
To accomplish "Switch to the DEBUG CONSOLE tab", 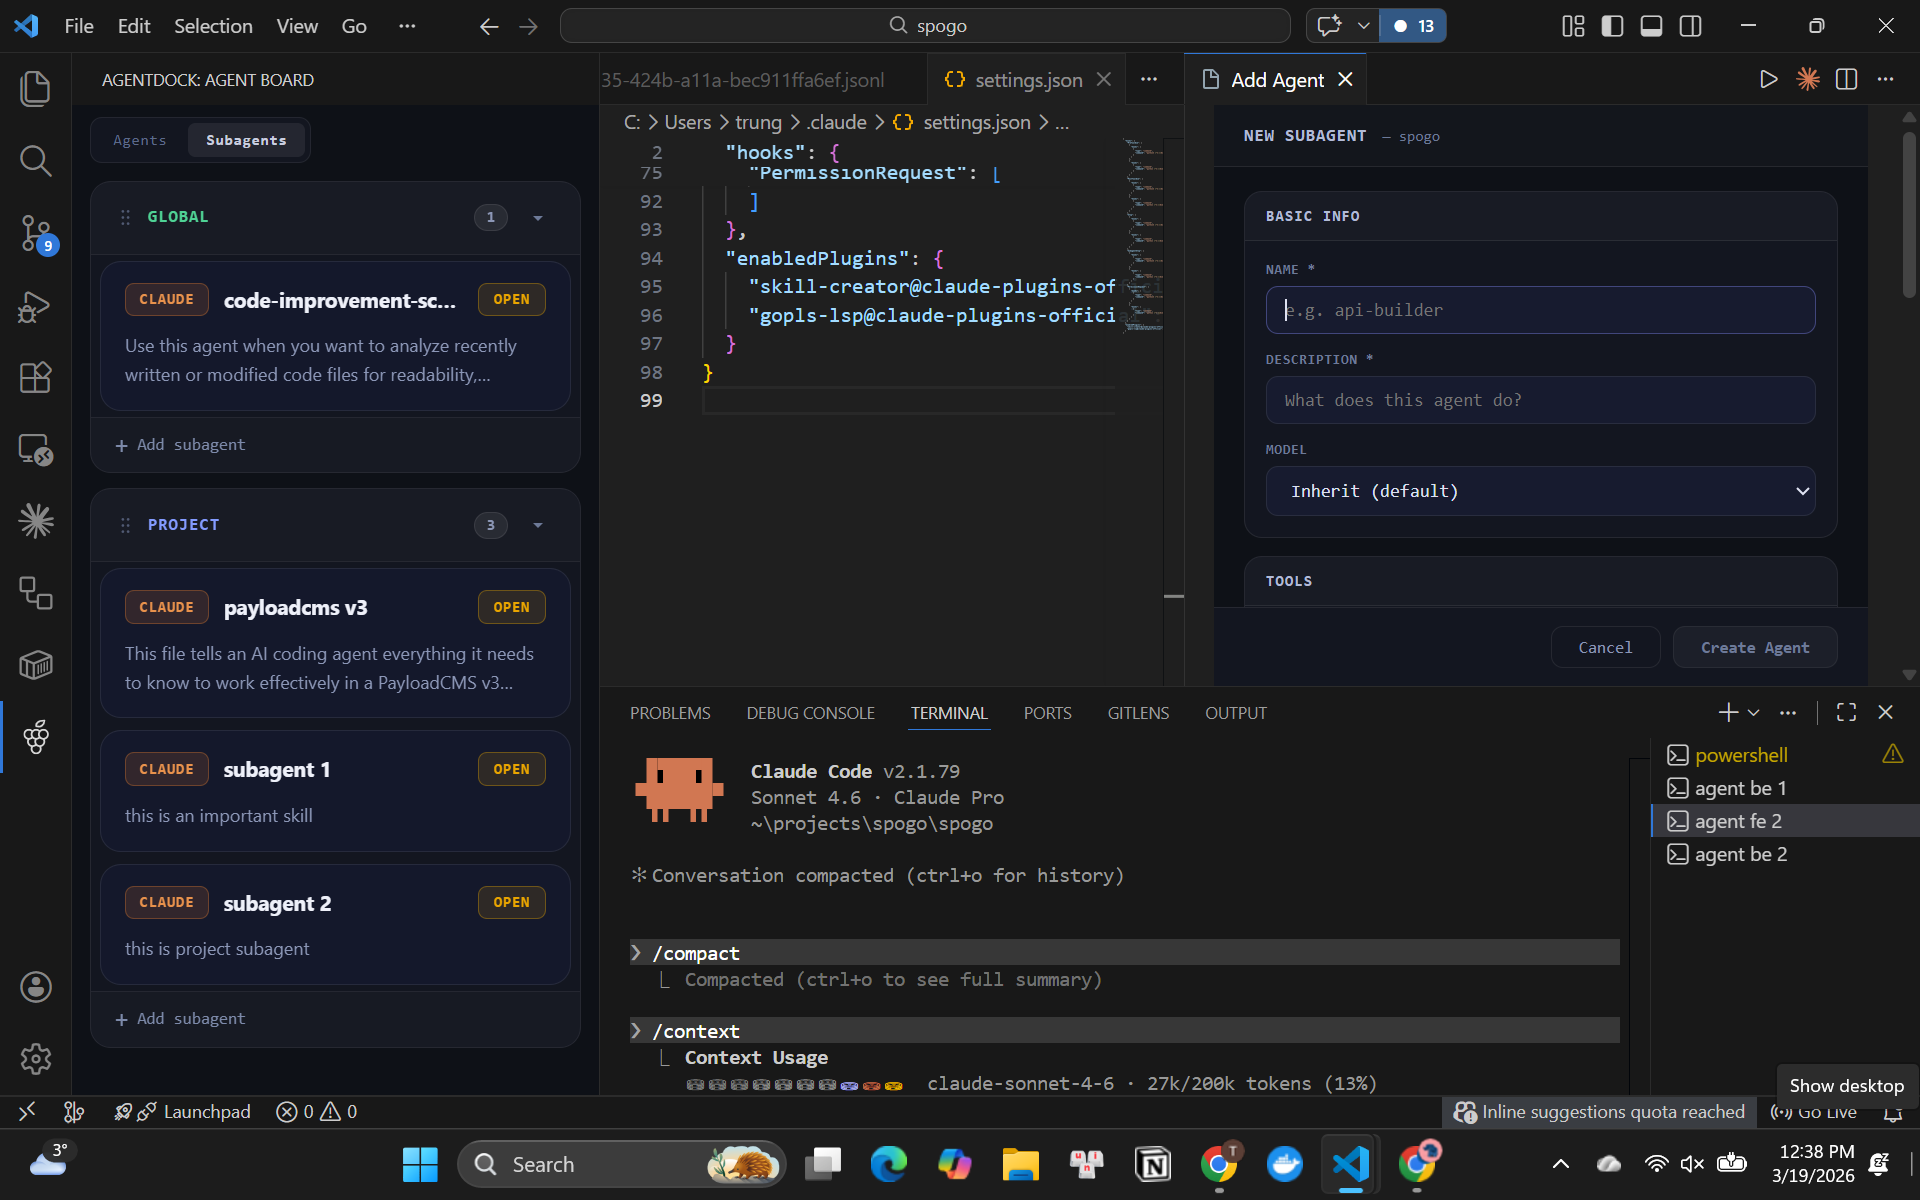I will (x=810, y=712).
